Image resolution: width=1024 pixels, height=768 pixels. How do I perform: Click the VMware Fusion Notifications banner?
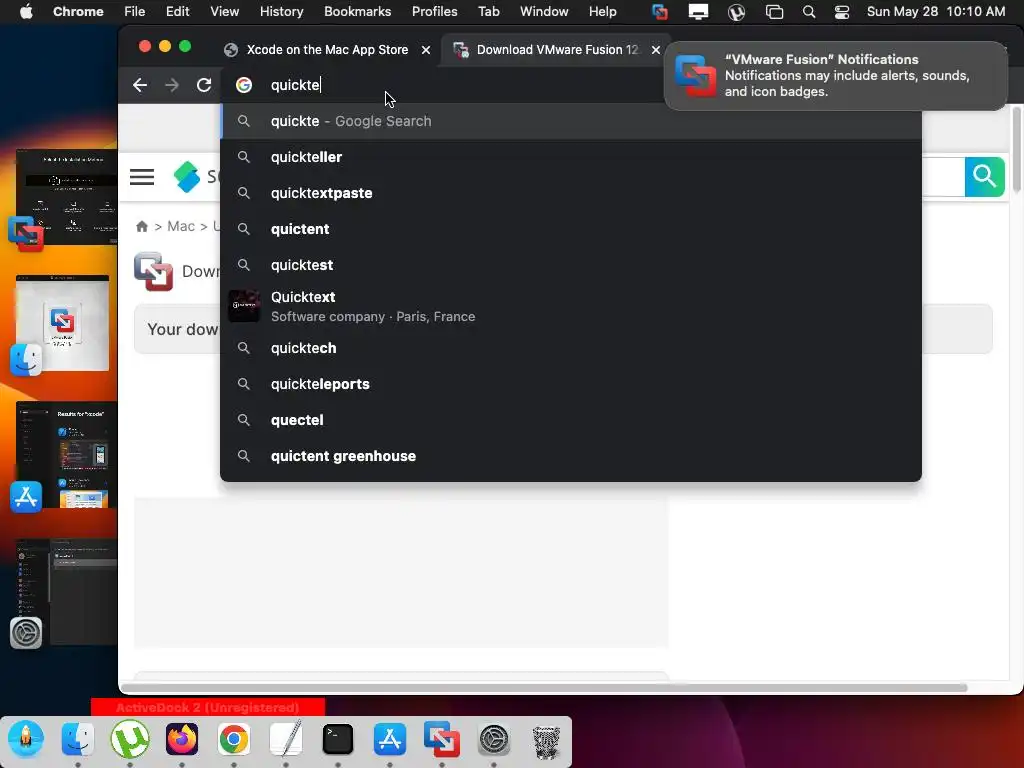tap(835, 76)
